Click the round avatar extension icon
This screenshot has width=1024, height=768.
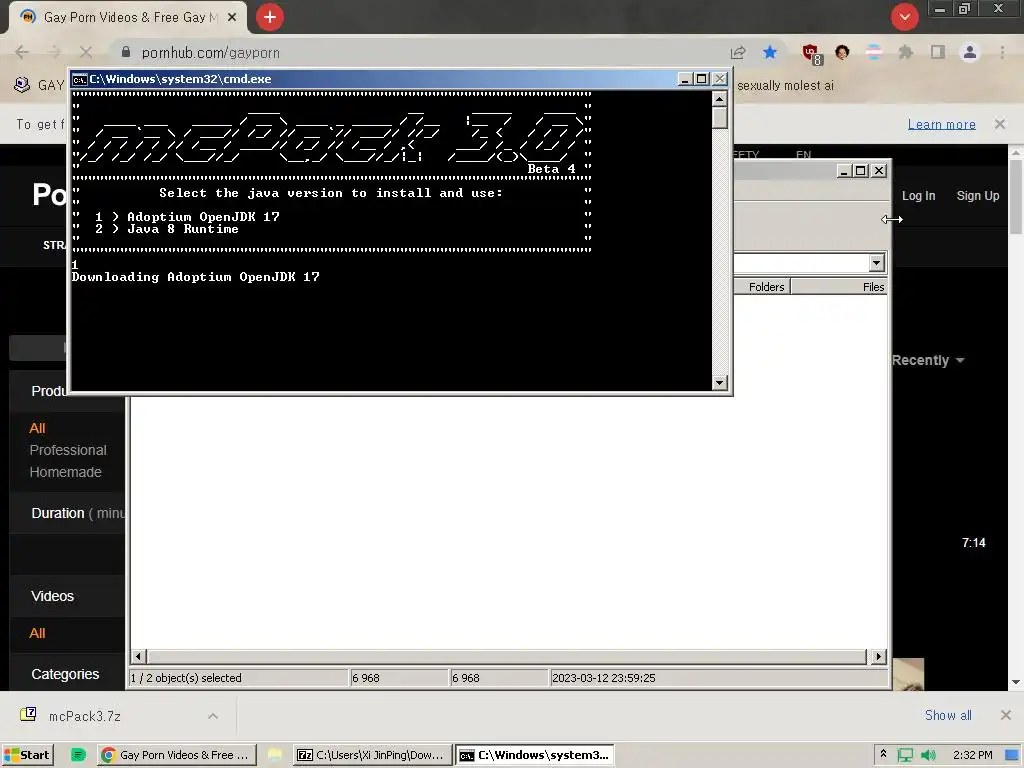pyautogui.click(x=842, y=52)
